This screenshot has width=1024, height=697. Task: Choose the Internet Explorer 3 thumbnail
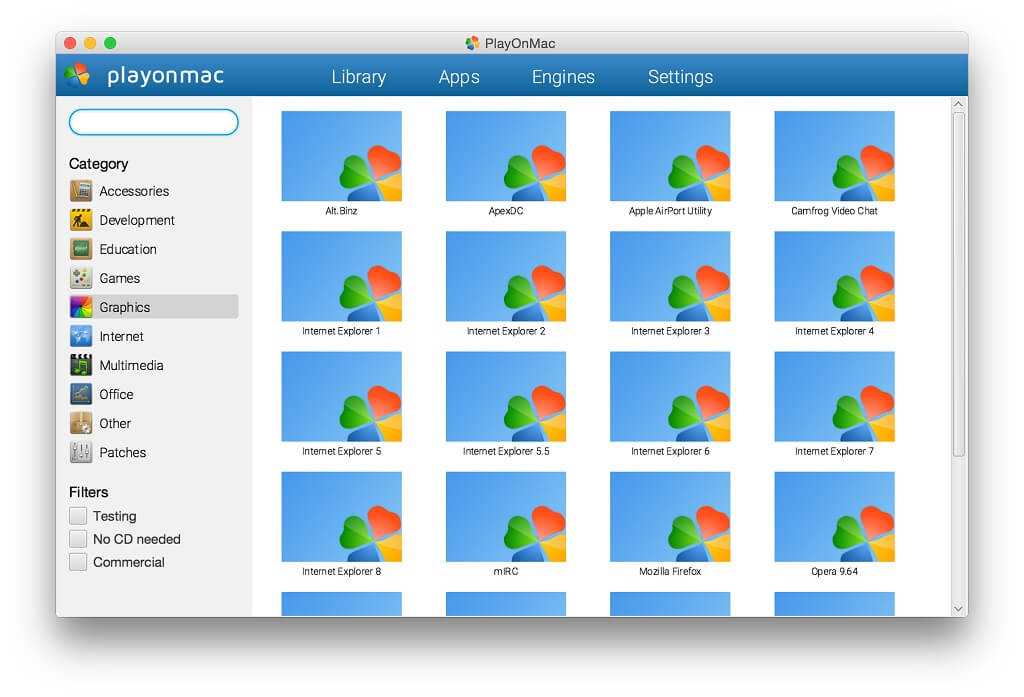[670, 276]
